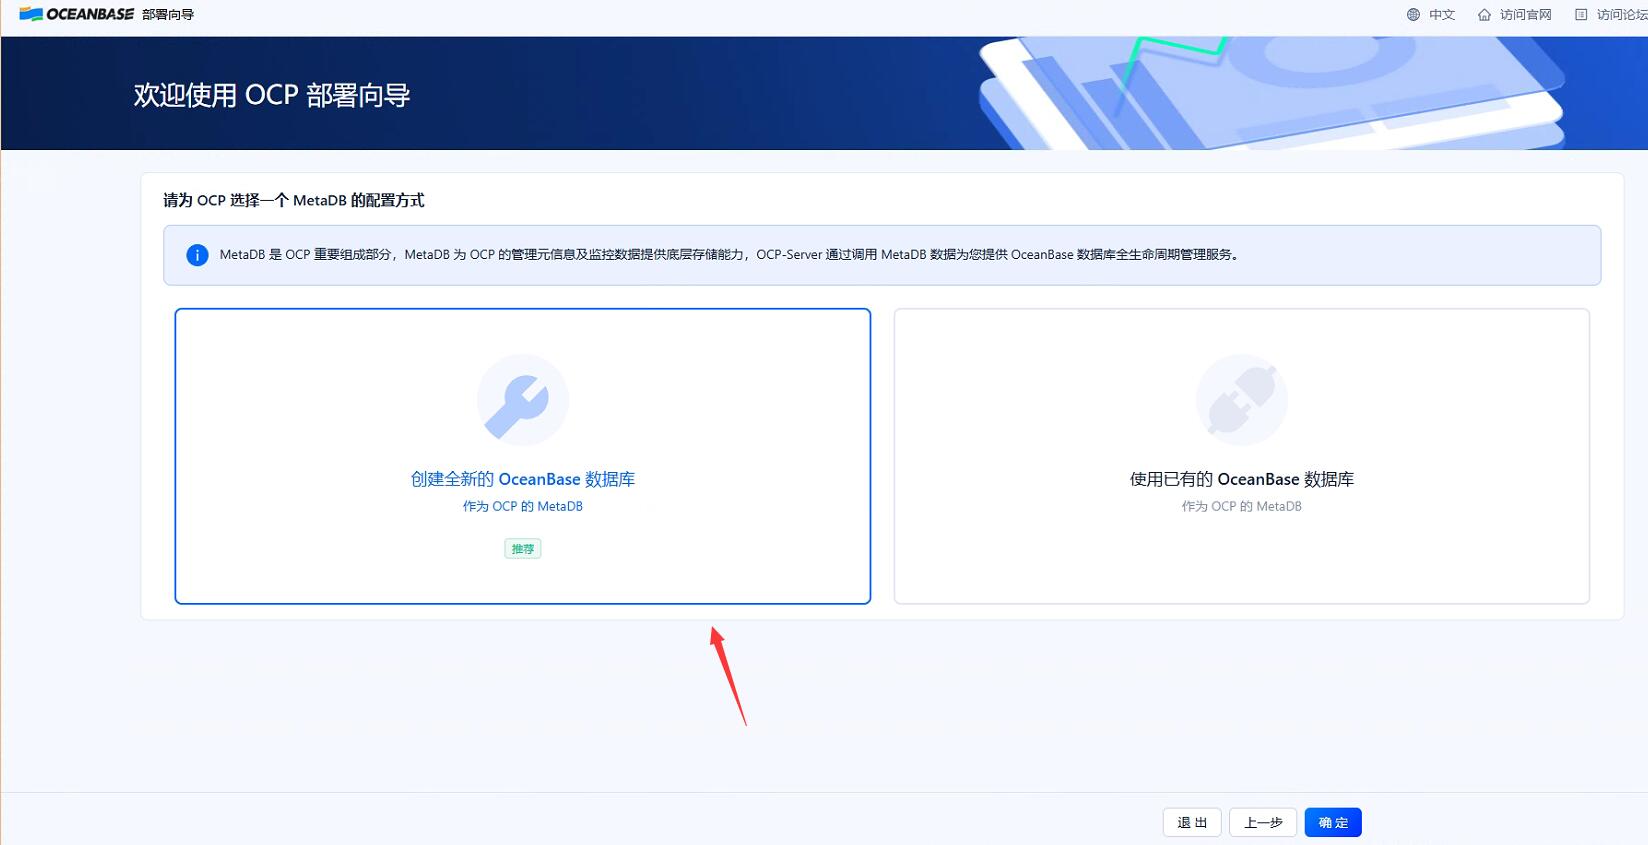Click blue subtitle 作为 OCP 的 MetaDB
The height and width of the screenshot is (845, 1648).
[x=523, y=506]
